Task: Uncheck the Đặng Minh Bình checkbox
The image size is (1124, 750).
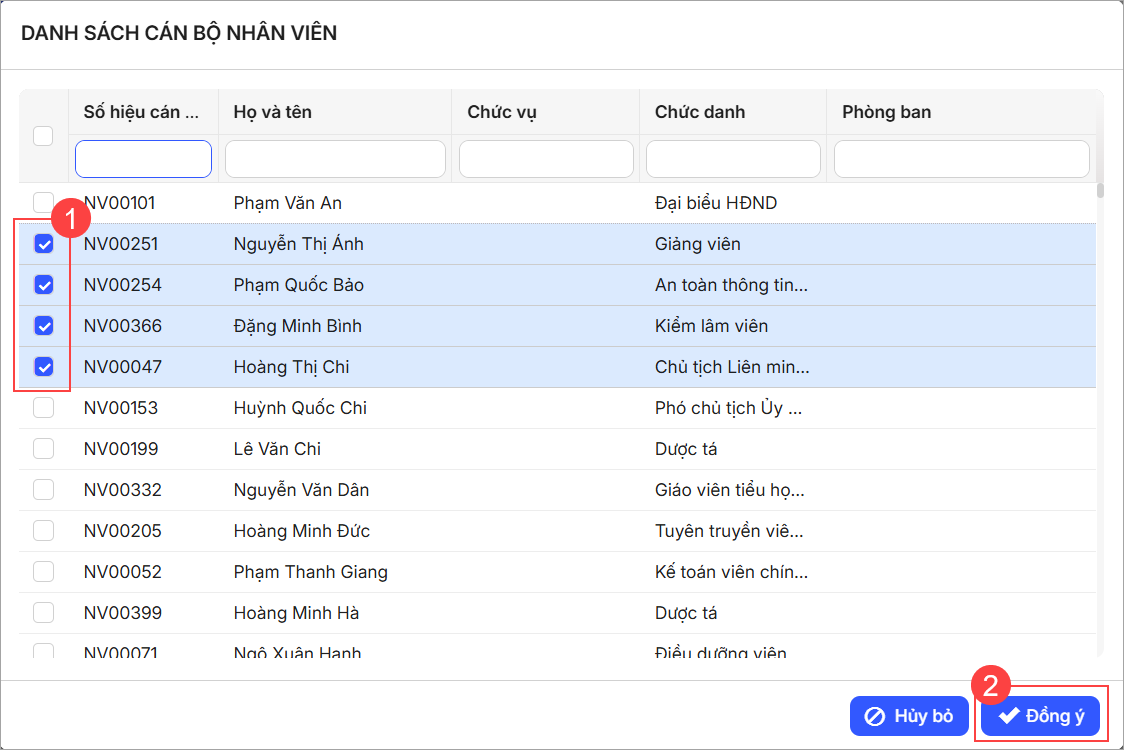Action: pyautogui.click(x=44, y=326)
